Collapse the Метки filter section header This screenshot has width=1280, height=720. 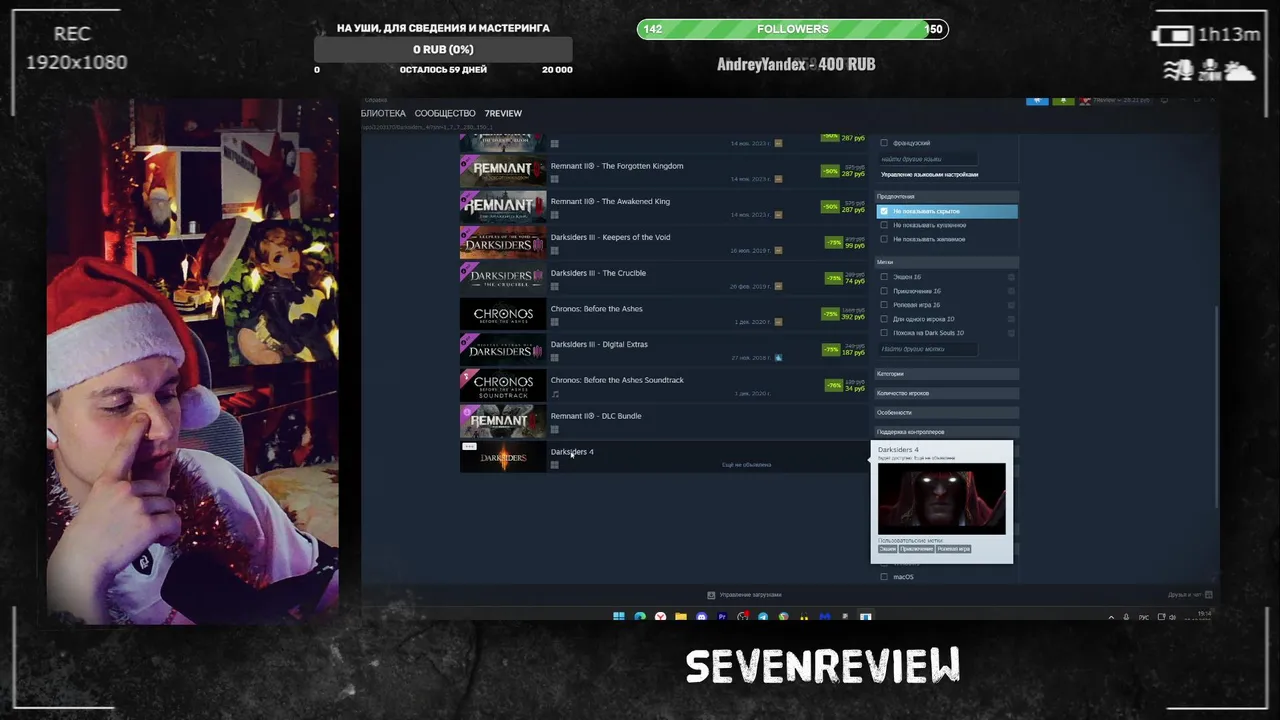point(946,262)
